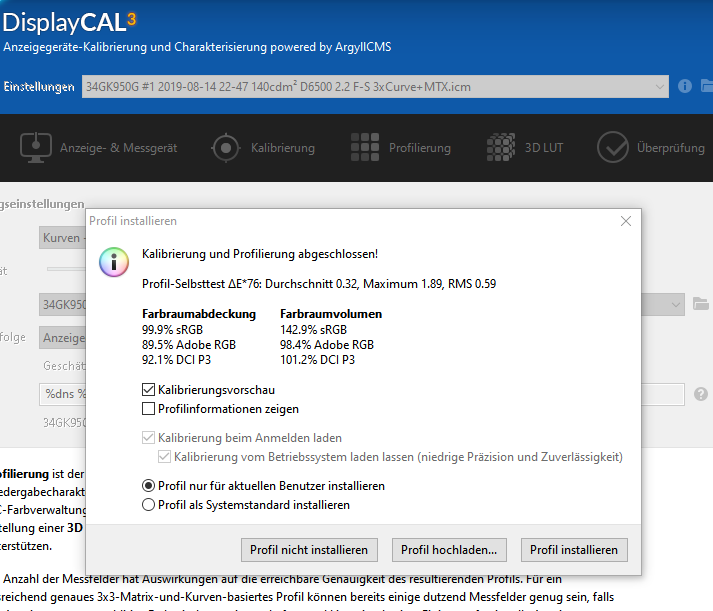Click the slider track behind the dialog
This screenshot has width=713, height=611.
click(x=66, y=269)
